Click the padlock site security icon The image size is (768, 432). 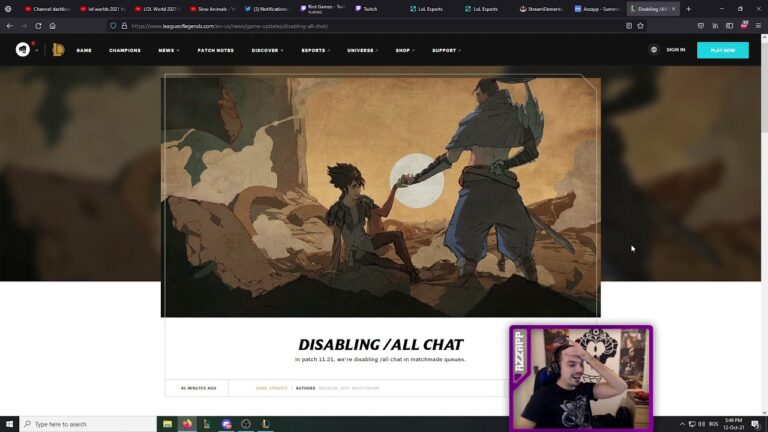point(124,26)
